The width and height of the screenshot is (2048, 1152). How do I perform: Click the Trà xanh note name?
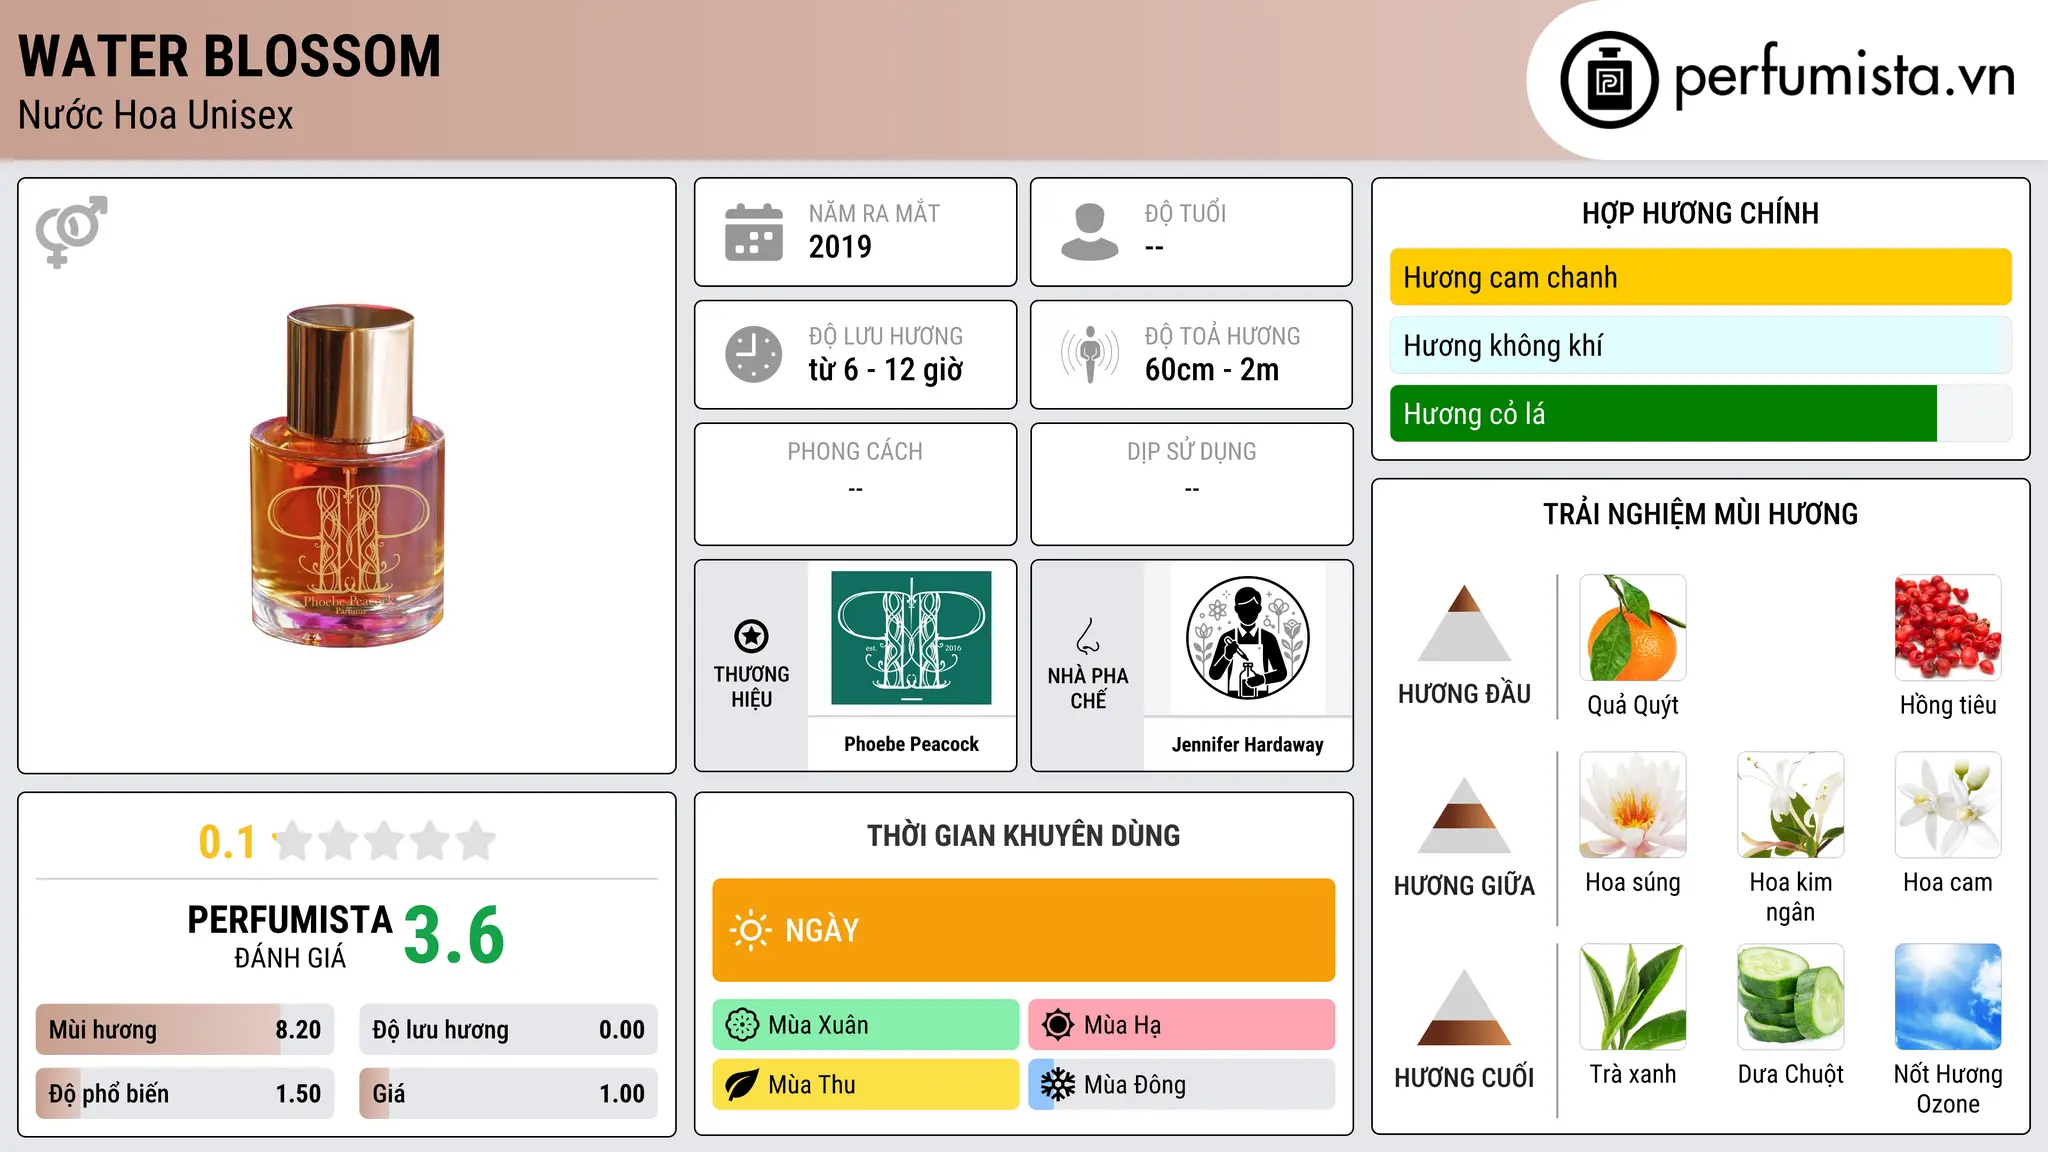click(1633, 1074)
